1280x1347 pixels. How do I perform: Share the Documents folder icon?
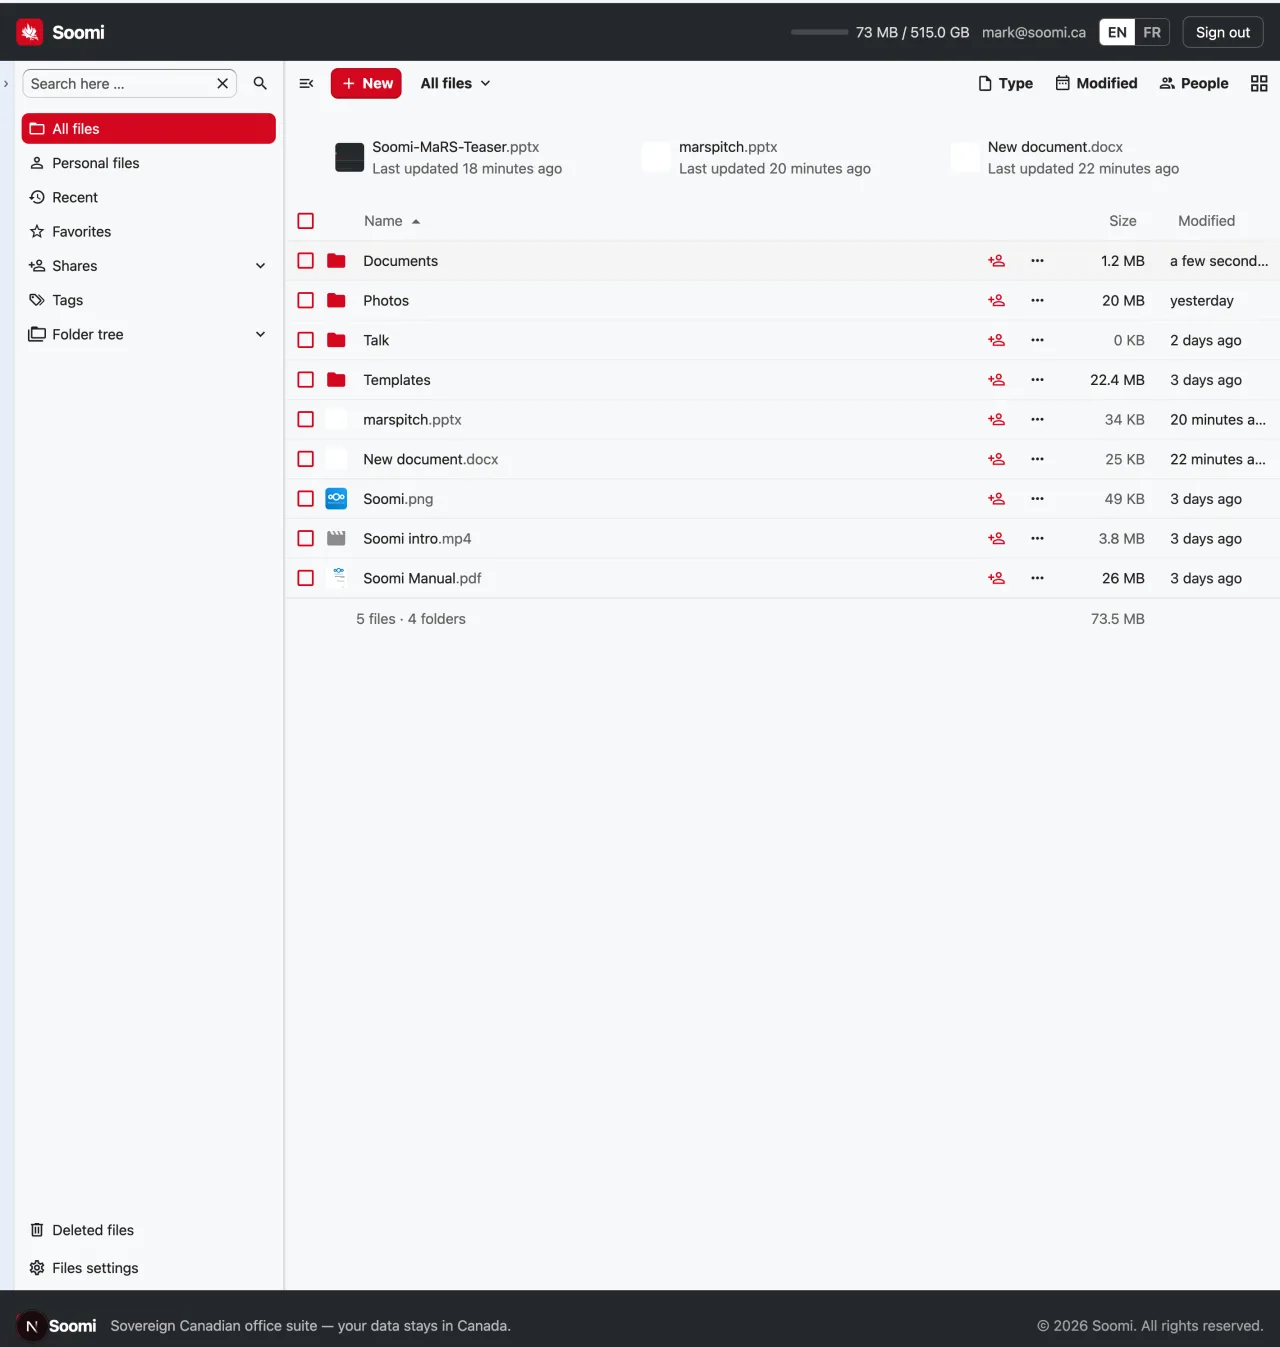996,261
